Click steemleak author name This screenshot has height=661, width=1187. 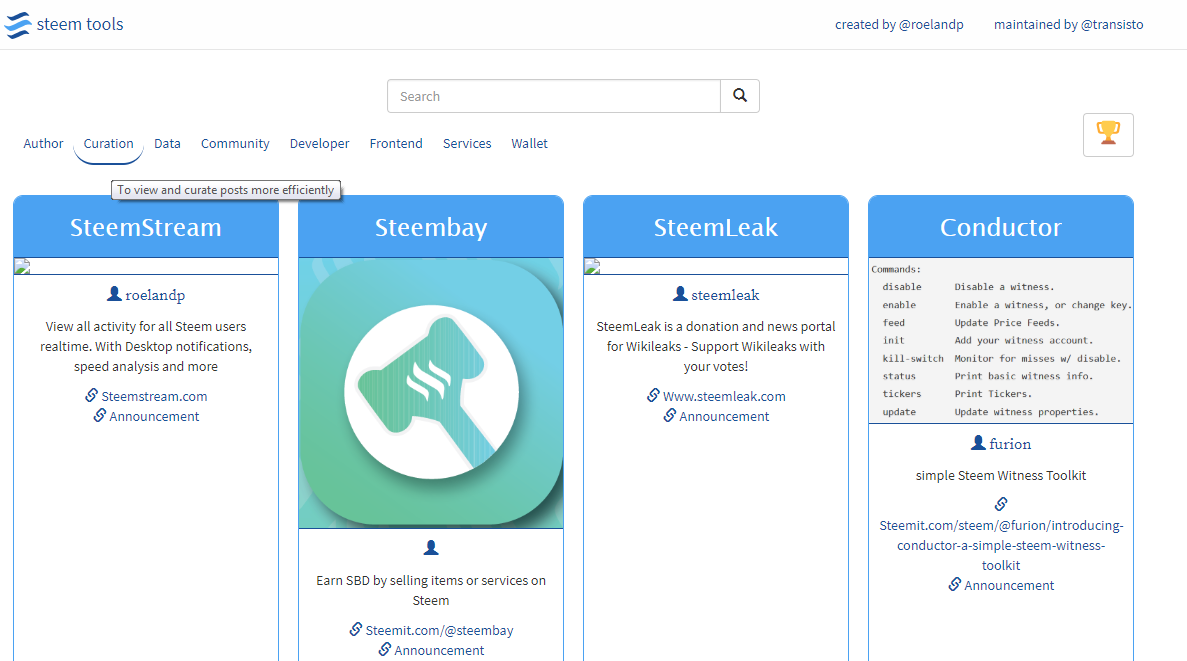725,295
